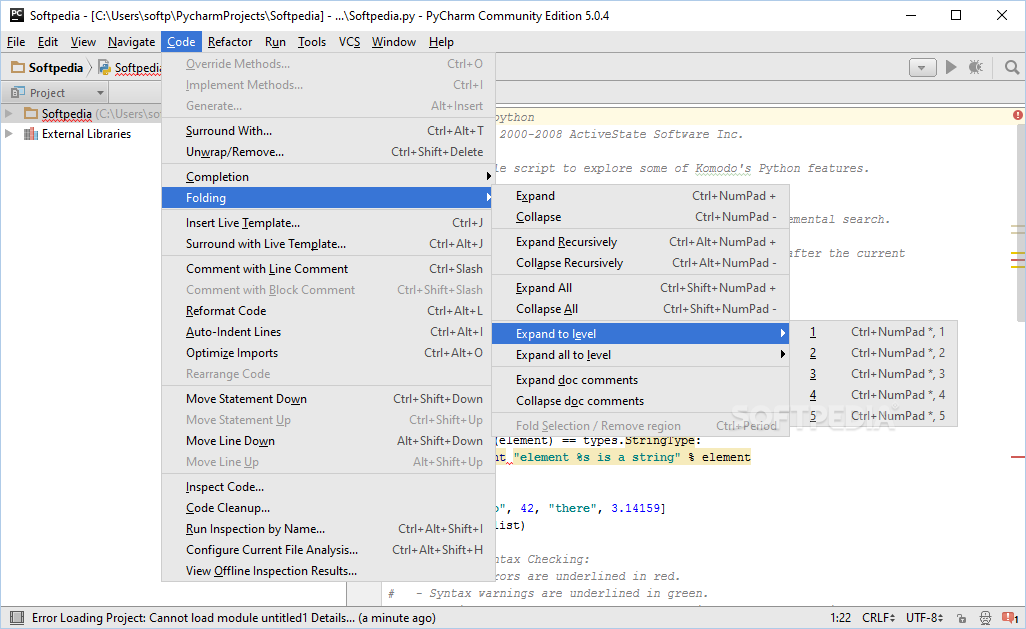Choose Expand to level 3

coord(874,374)
